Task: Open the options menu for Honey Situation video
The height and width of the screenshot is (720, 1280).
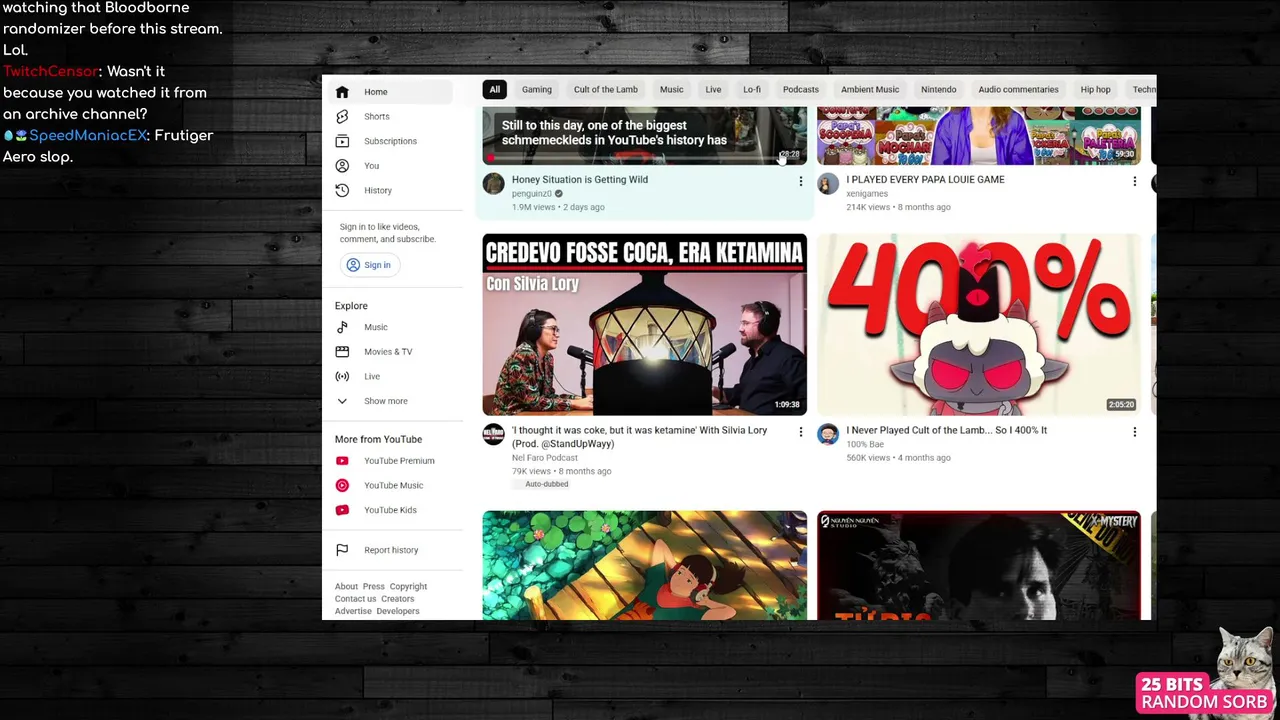Action: pos(800,181)
